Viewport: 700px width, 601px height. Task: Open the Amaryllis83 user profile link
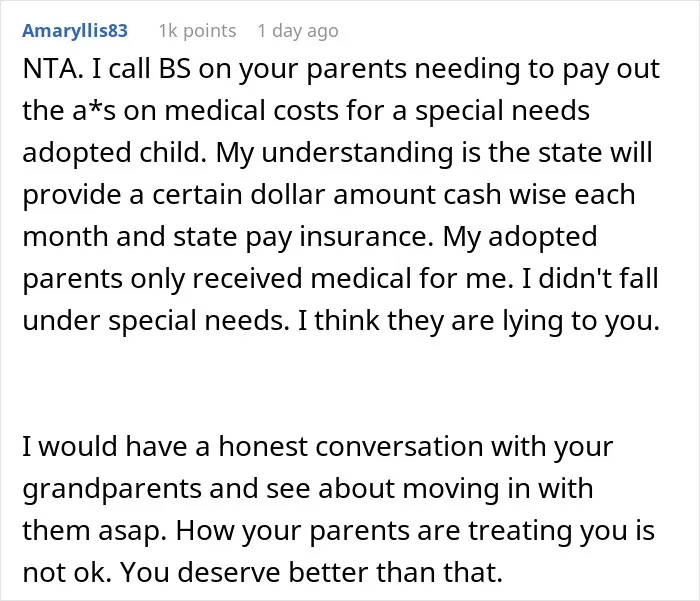pos(75,31)
